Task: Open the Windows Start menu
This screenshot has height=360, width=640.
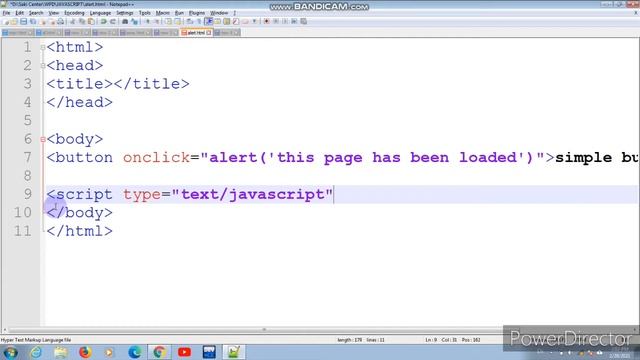Action: pos(10,352)
